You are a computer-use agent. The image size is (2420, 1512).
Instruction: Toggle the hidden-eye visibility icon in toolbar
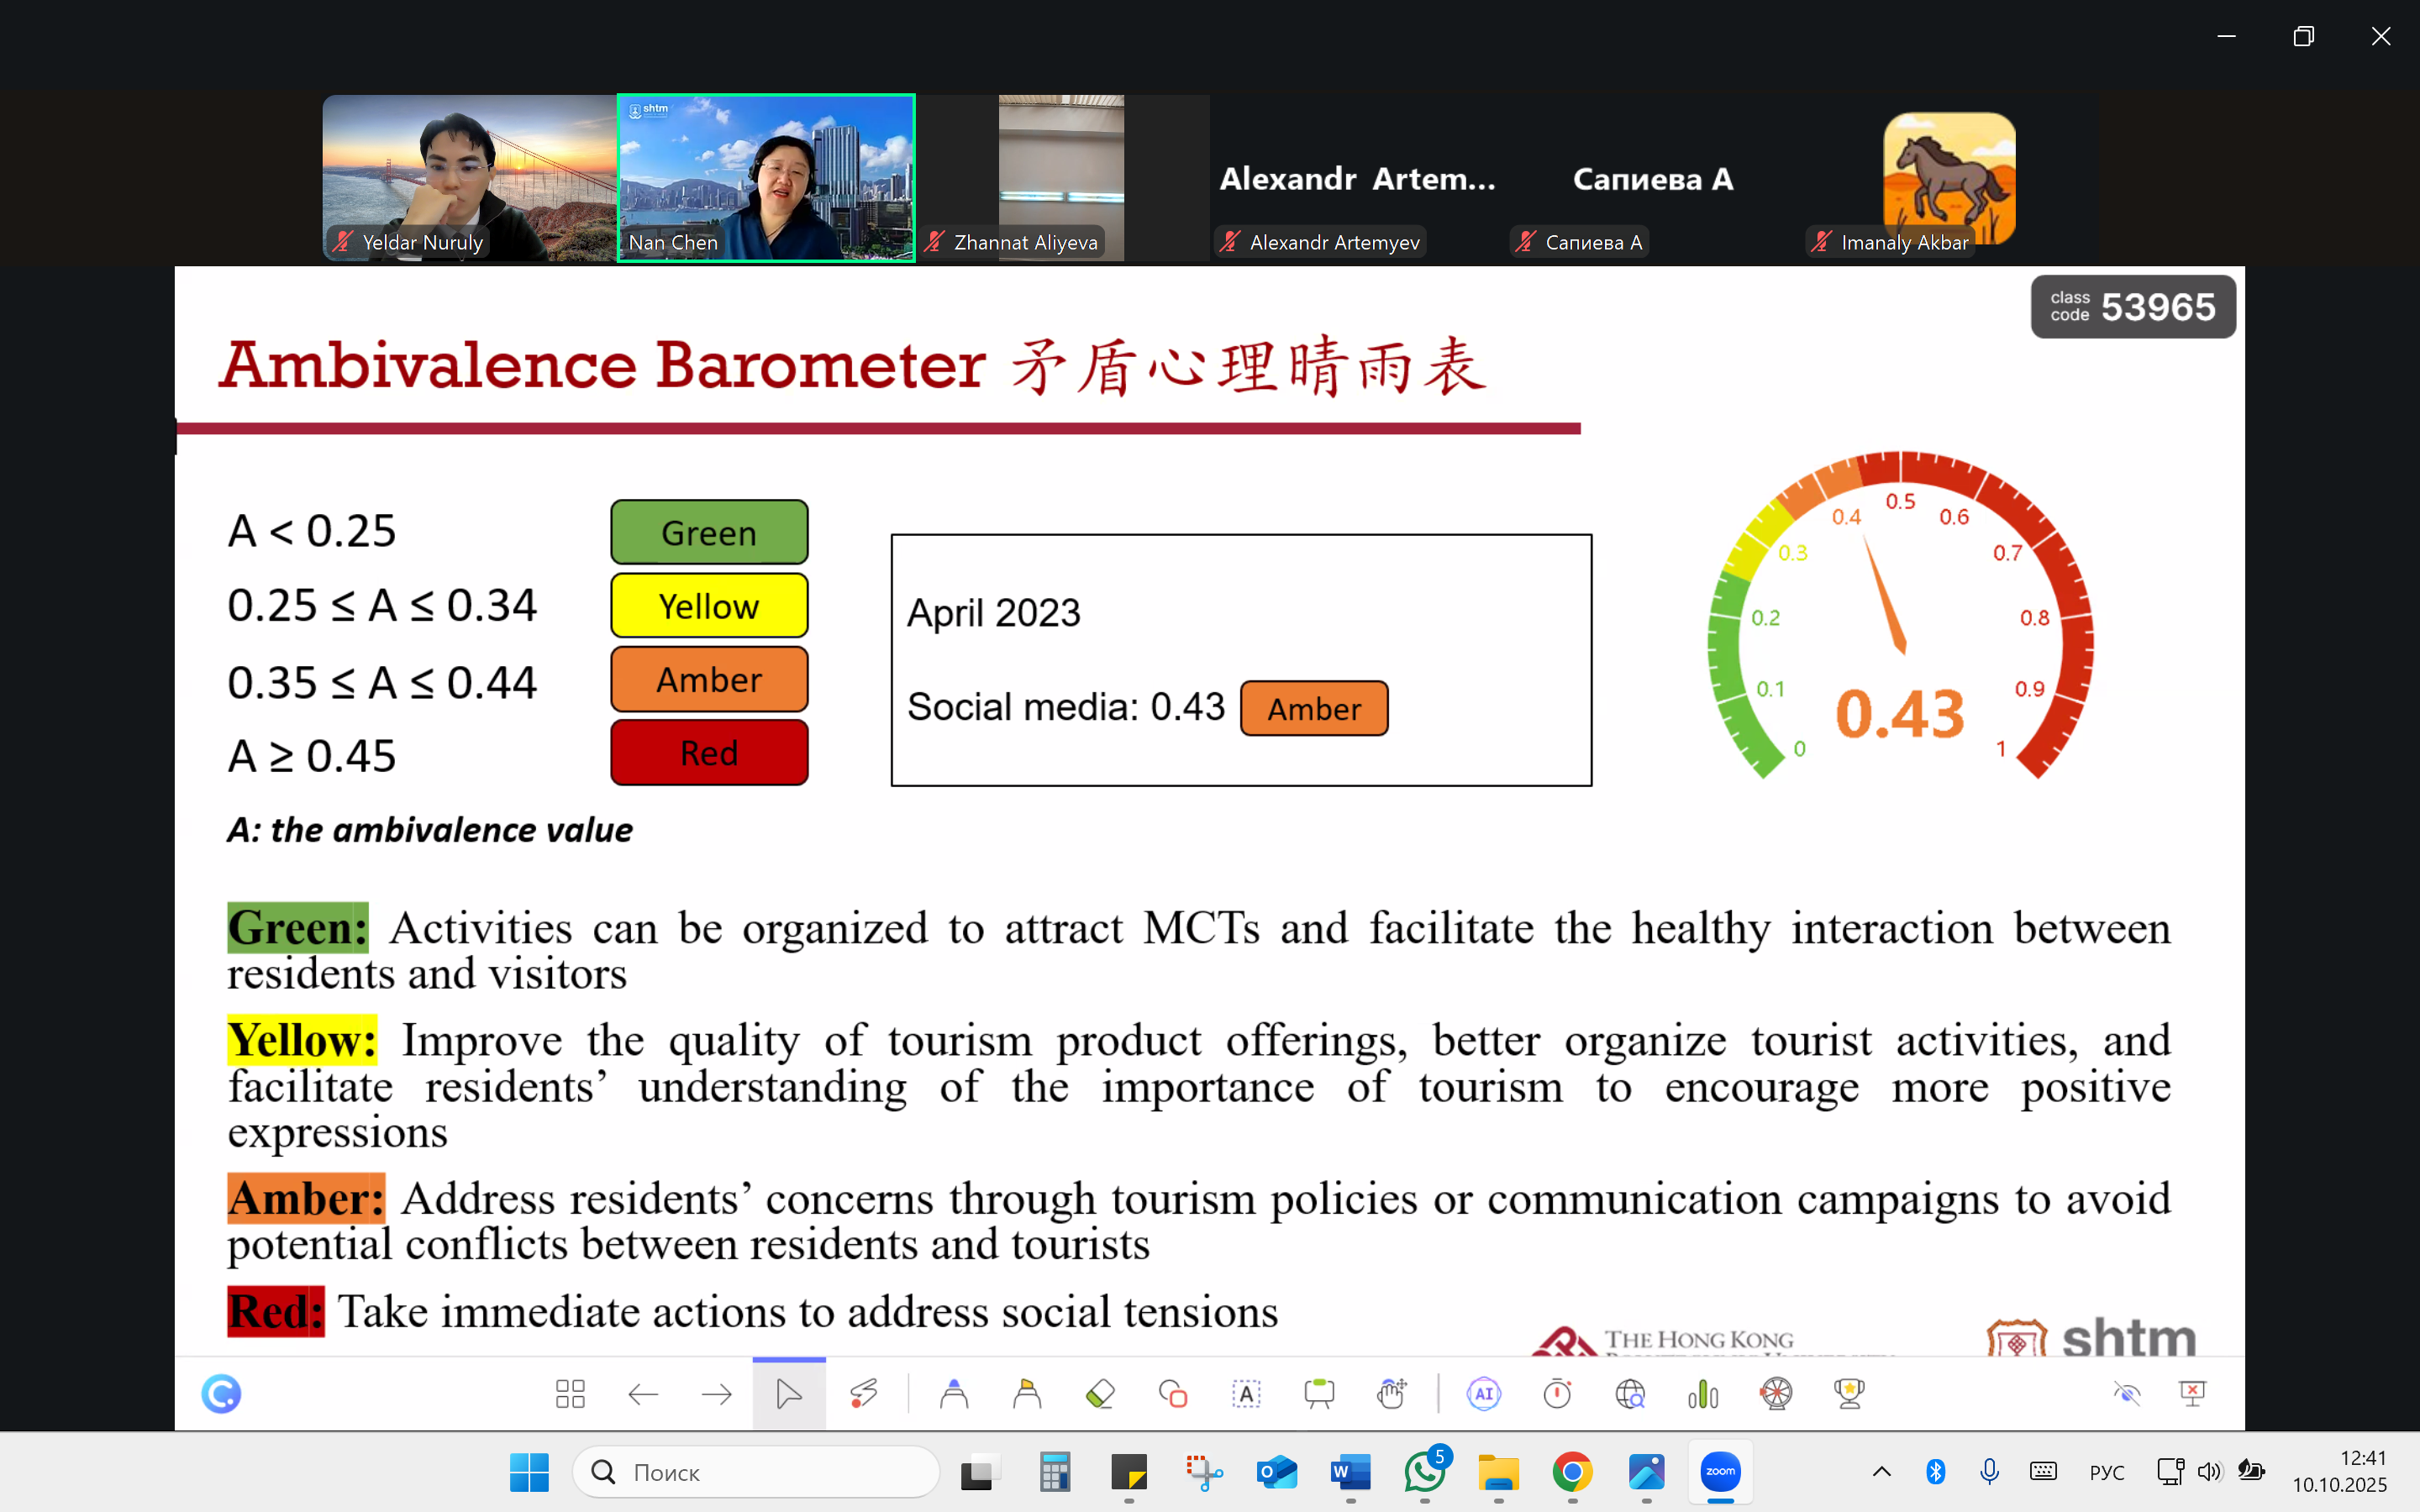click(x=2126, y=1393)
